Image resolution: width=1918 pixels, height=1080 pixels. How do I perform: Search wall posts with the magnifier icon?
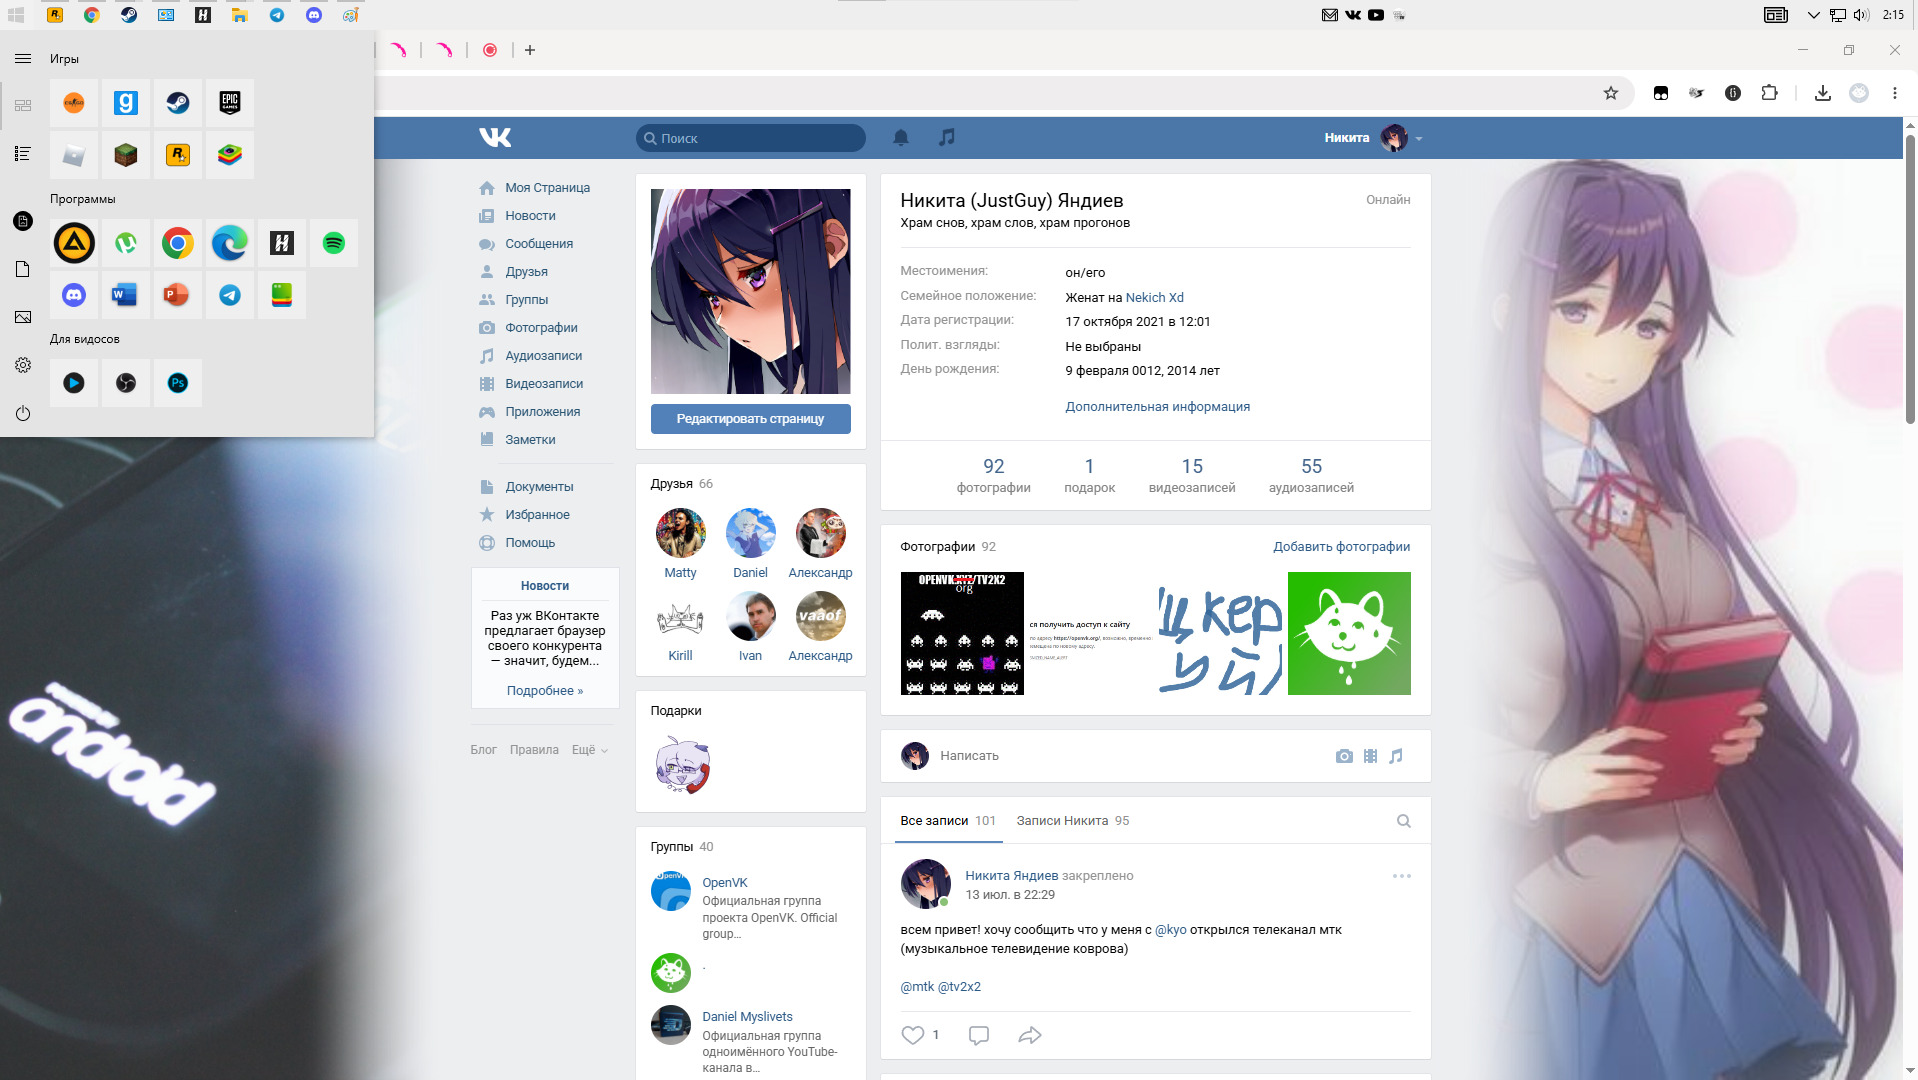1404,821
